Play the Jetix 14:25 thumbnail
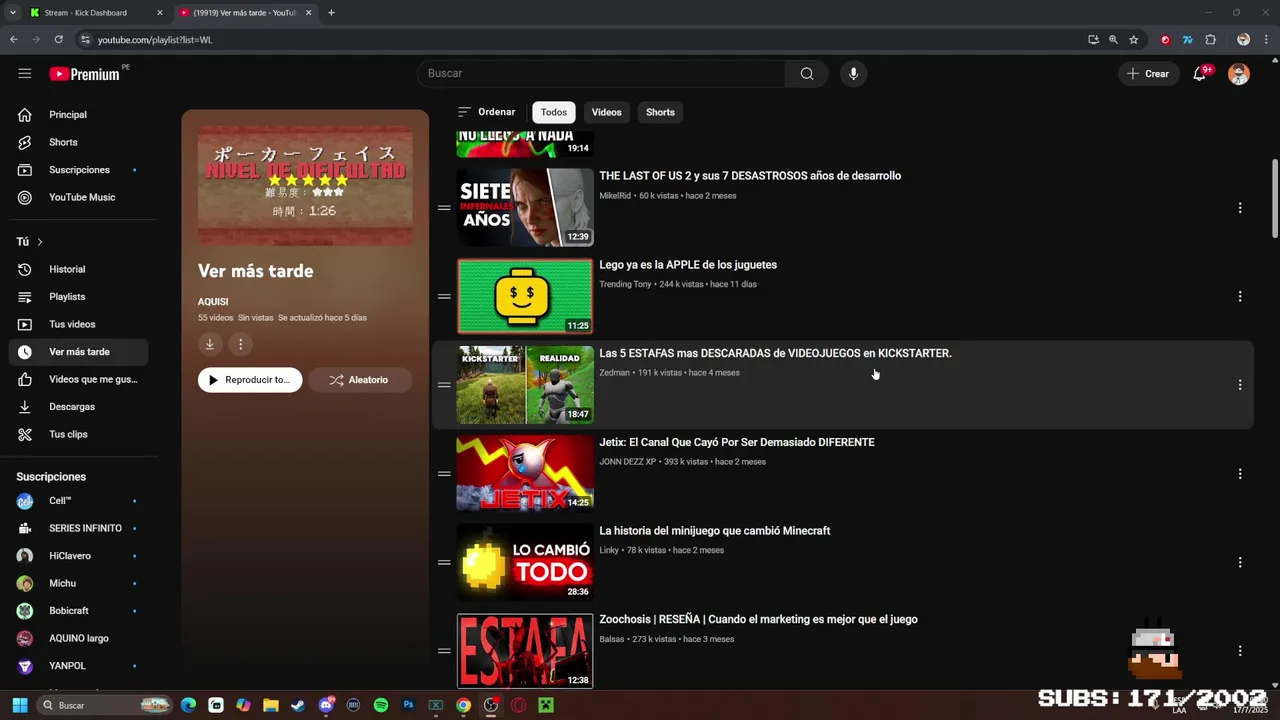 click(x=525, y=473)
